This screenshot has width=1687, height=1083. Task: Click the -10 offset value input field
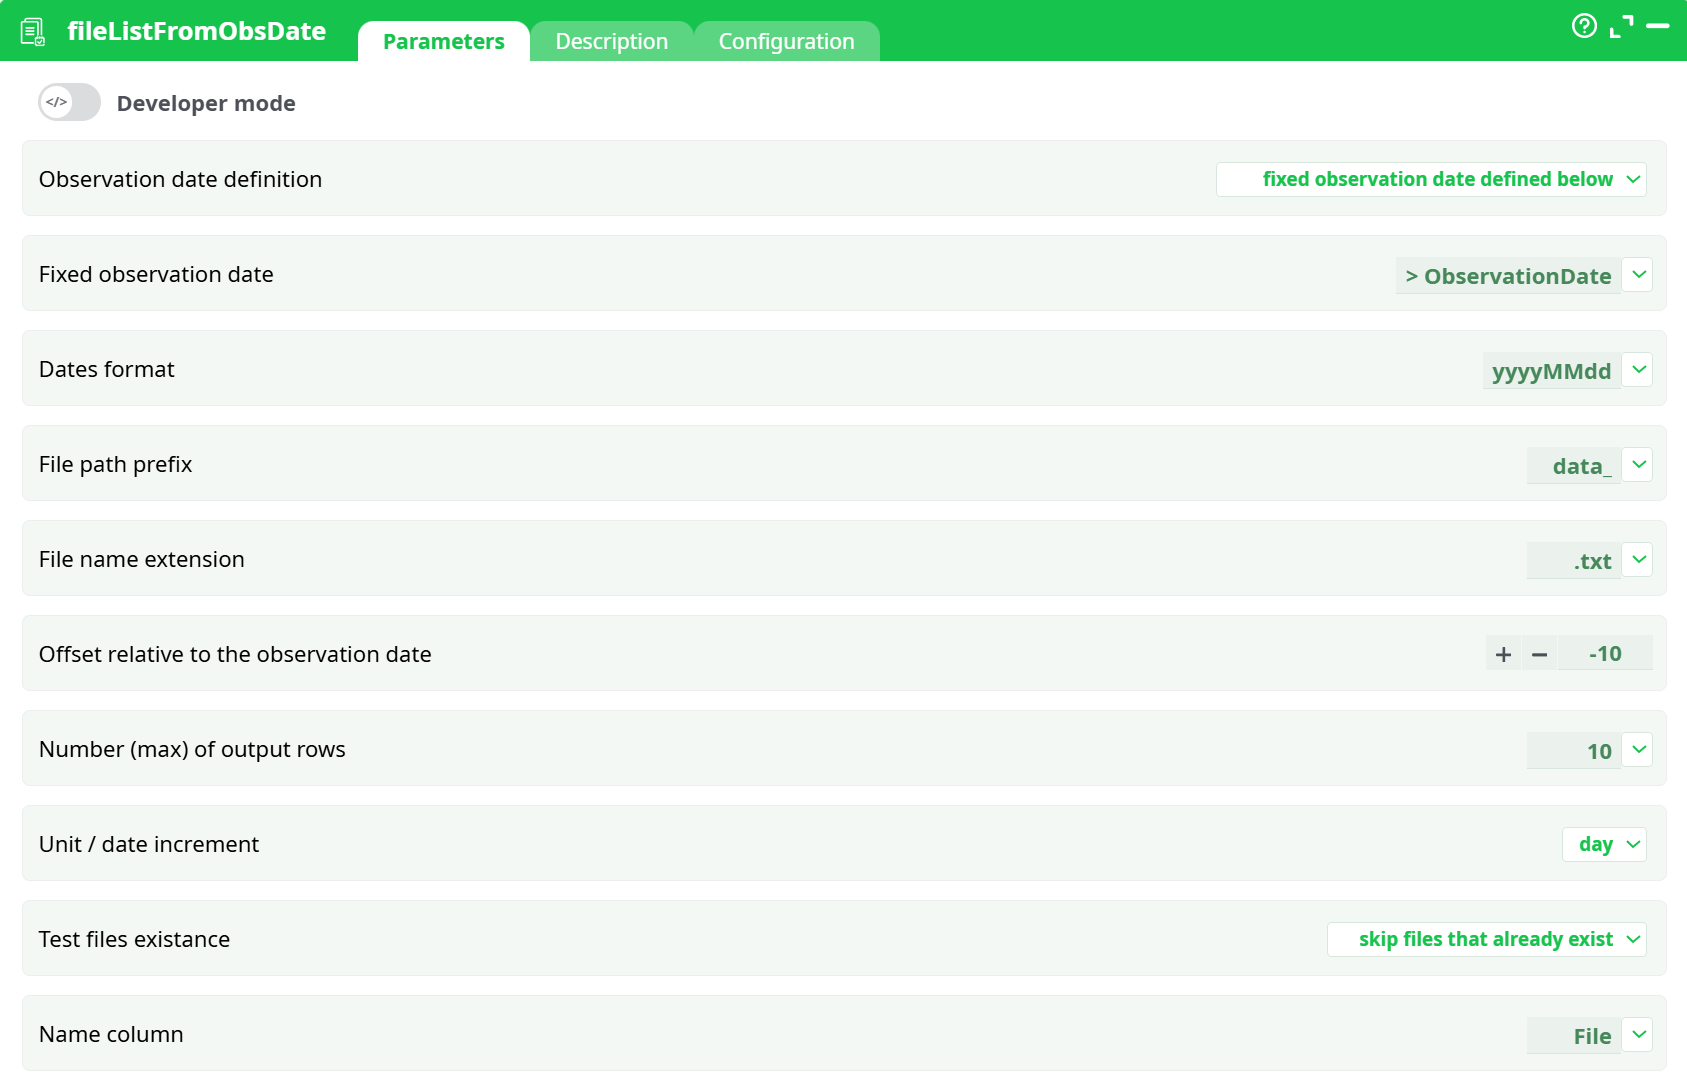click(x=1605, y=653)
